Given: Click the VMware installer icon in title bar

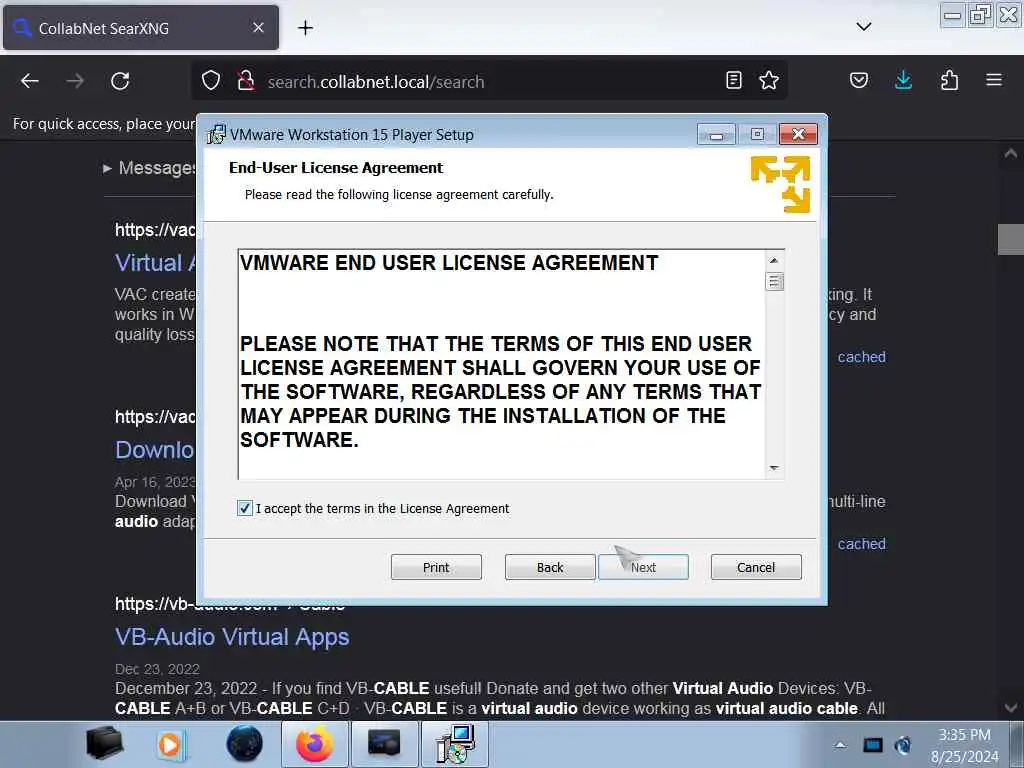Looking at the screenshot, I should (x=216, y=134).
